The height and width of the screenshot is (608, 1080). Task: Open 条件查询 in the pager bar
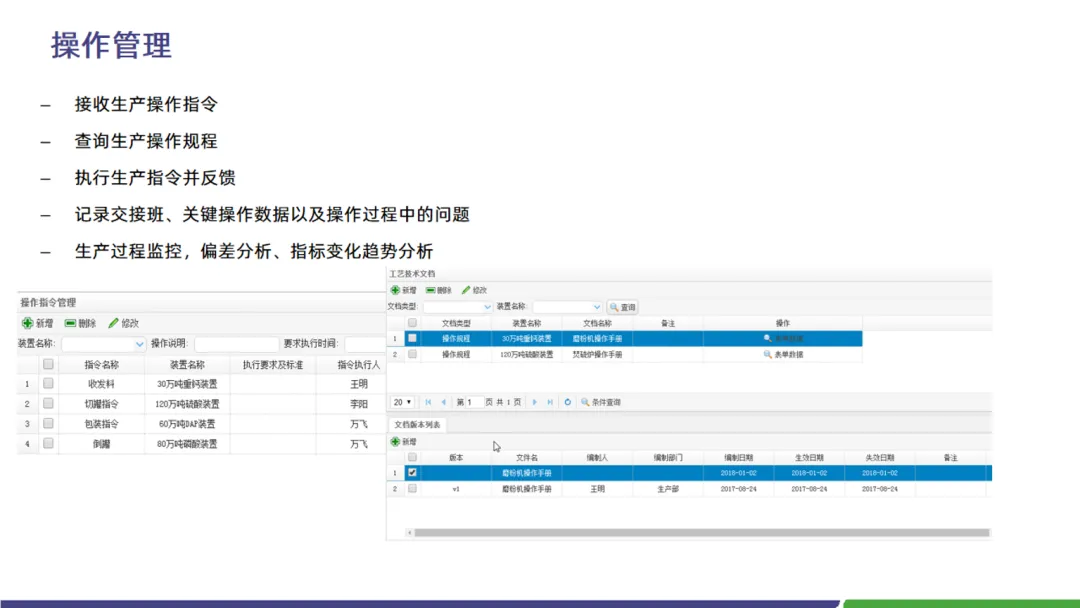click(x=601, y=402)
